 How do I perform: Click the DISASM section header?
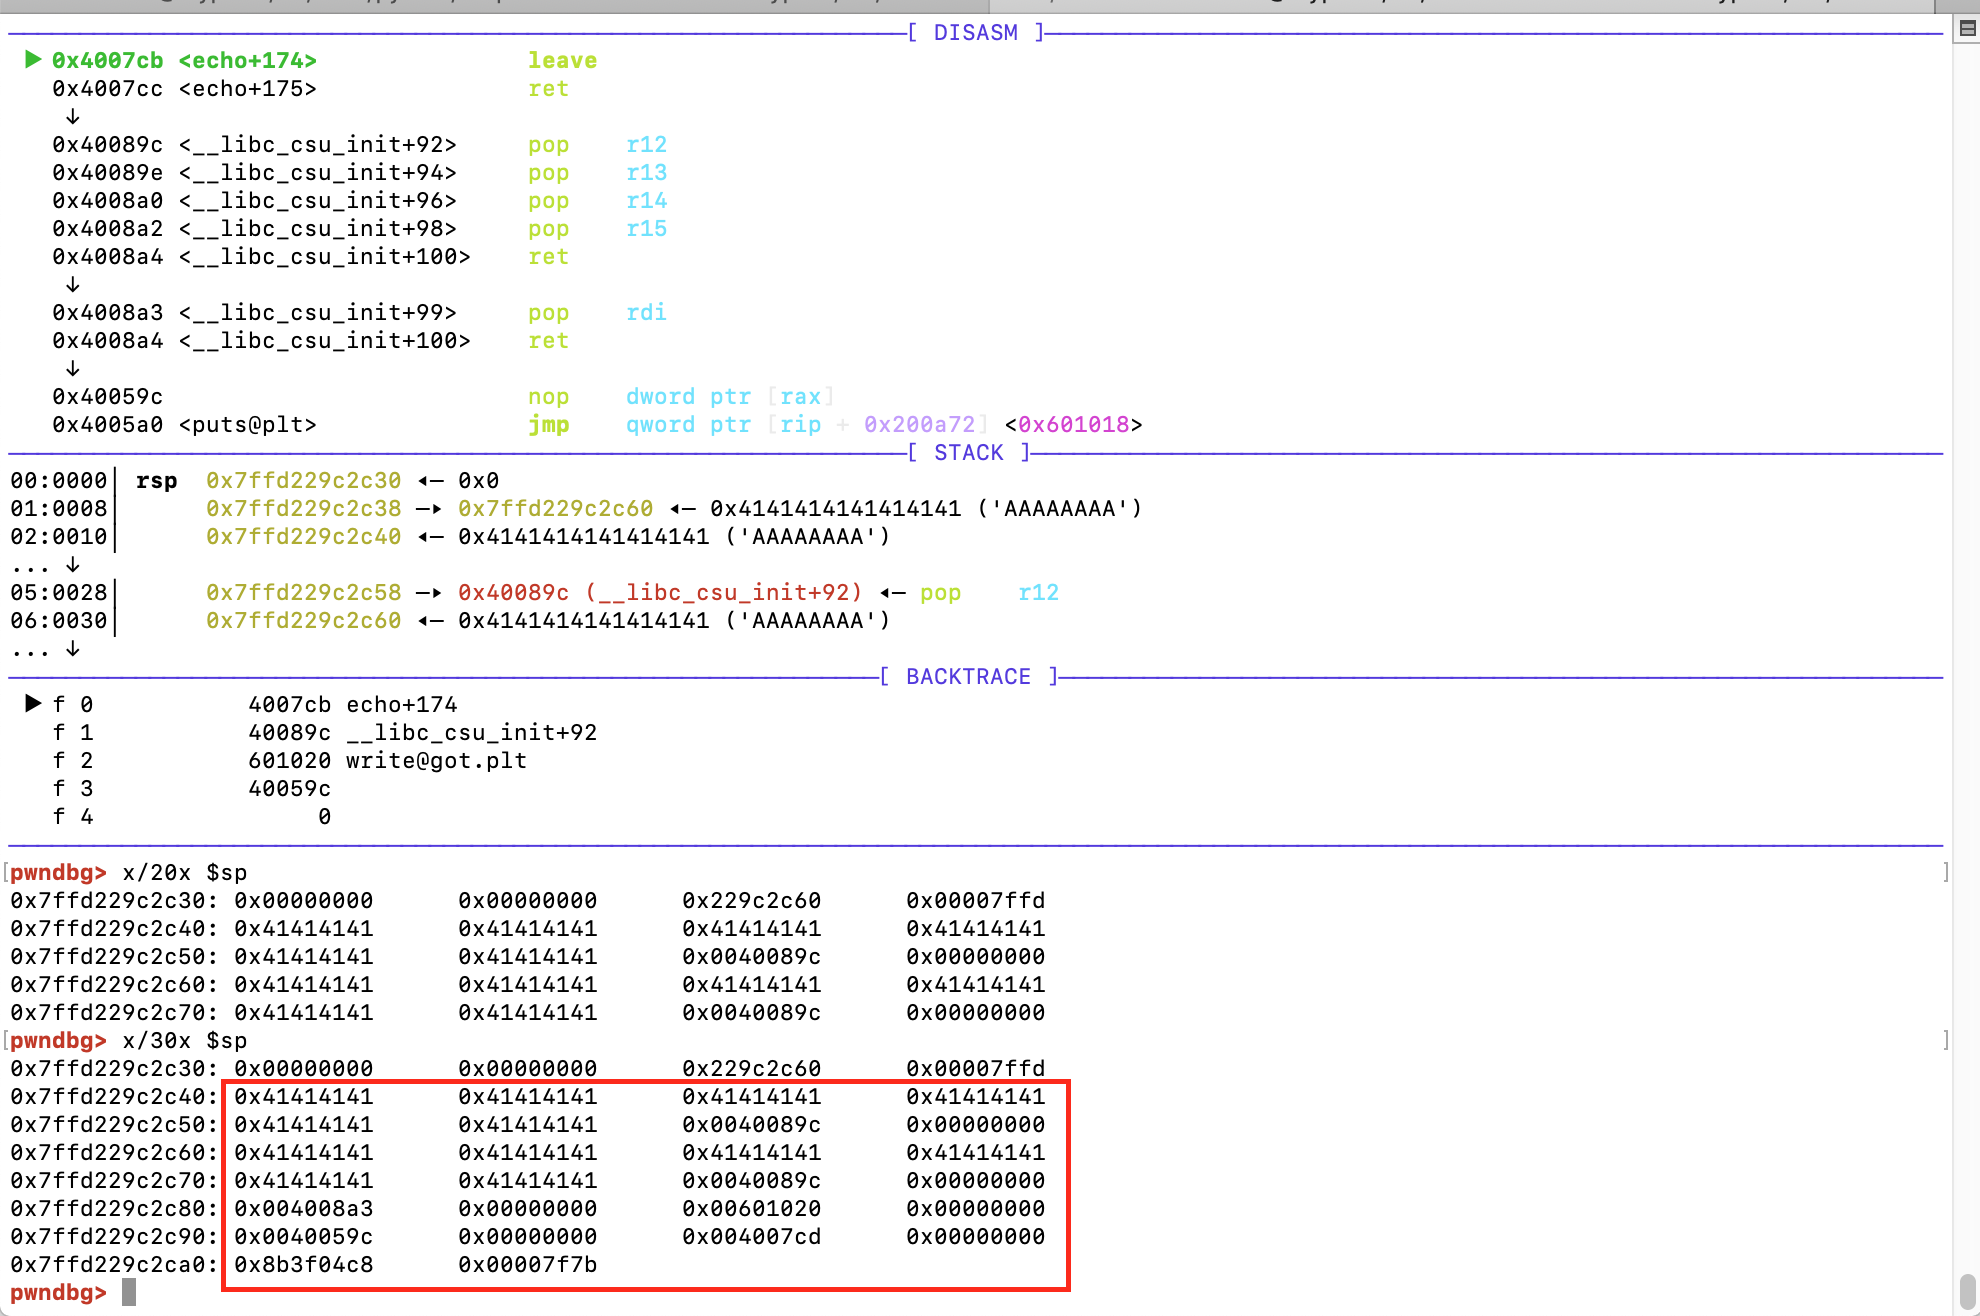click(x=975, y=33)
